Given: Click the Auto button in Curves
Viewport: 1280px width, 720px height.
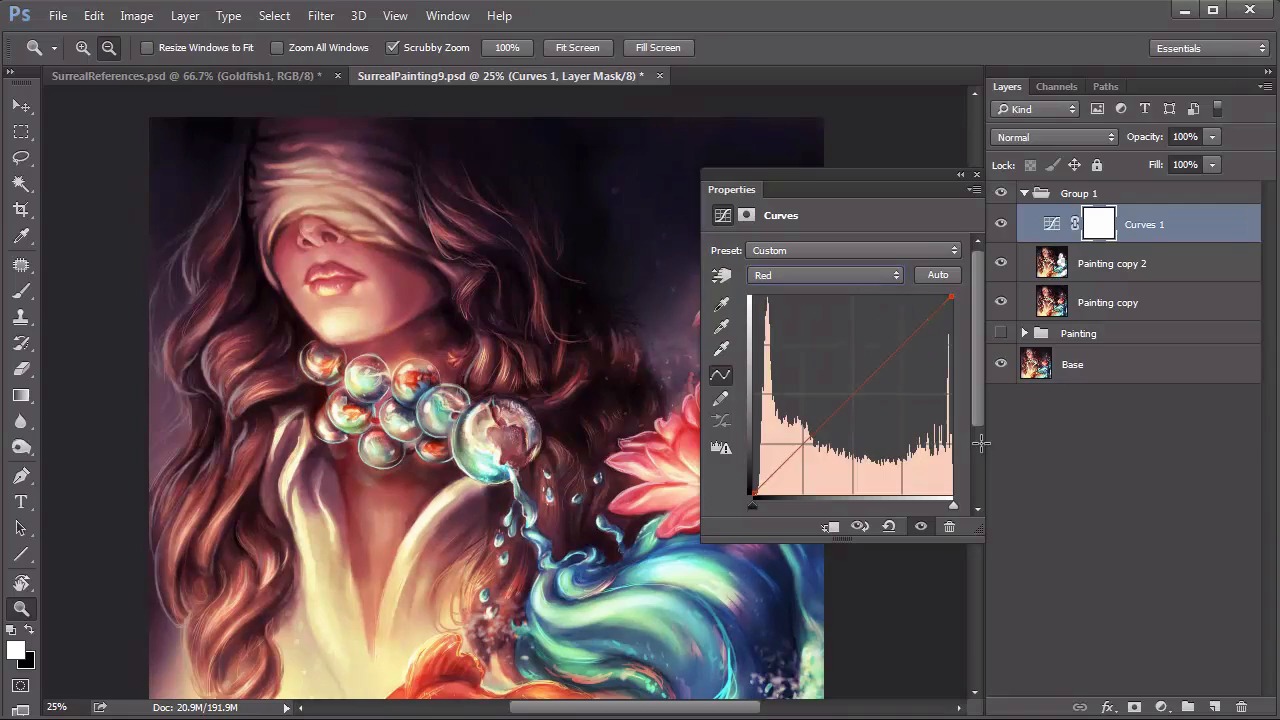Looking at the screenshot, I should point(938,275).
